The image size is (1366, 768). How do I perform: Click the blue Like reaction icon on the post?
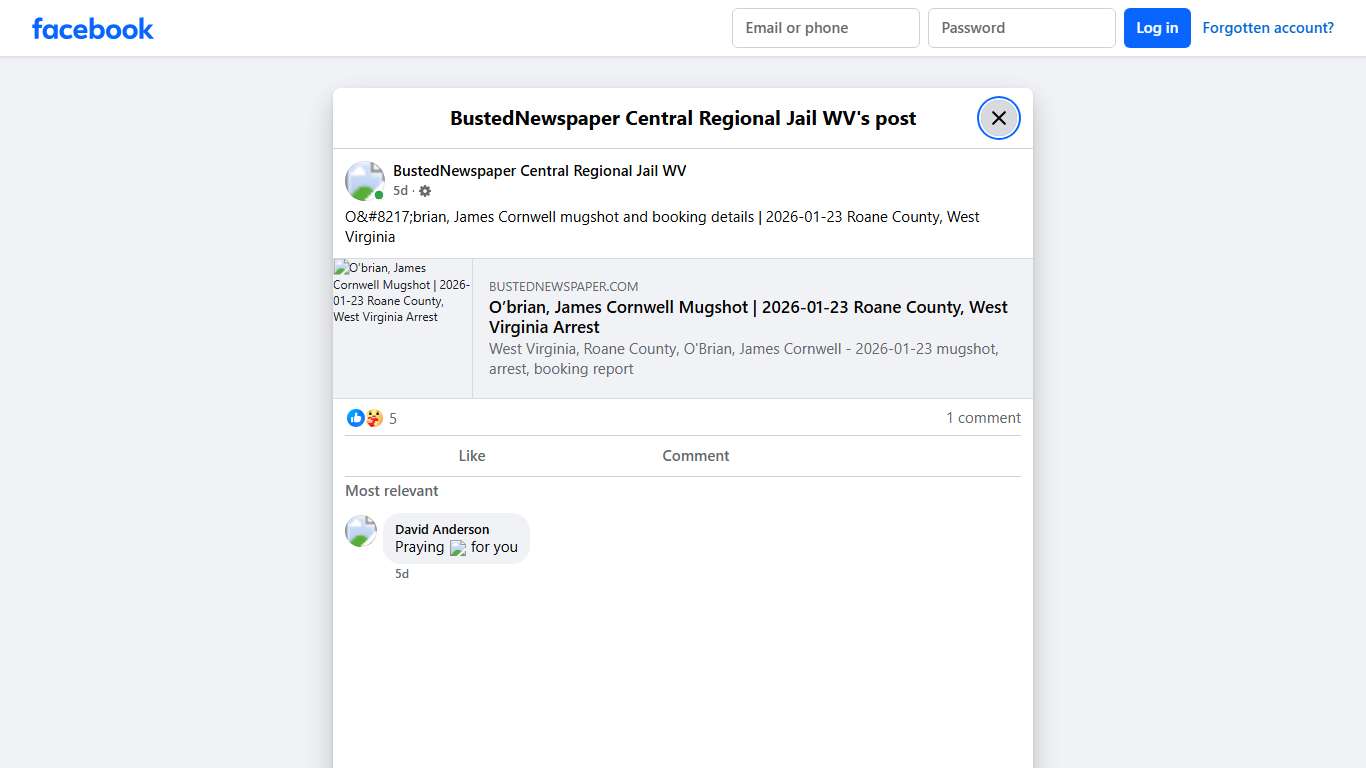[356, 418]
